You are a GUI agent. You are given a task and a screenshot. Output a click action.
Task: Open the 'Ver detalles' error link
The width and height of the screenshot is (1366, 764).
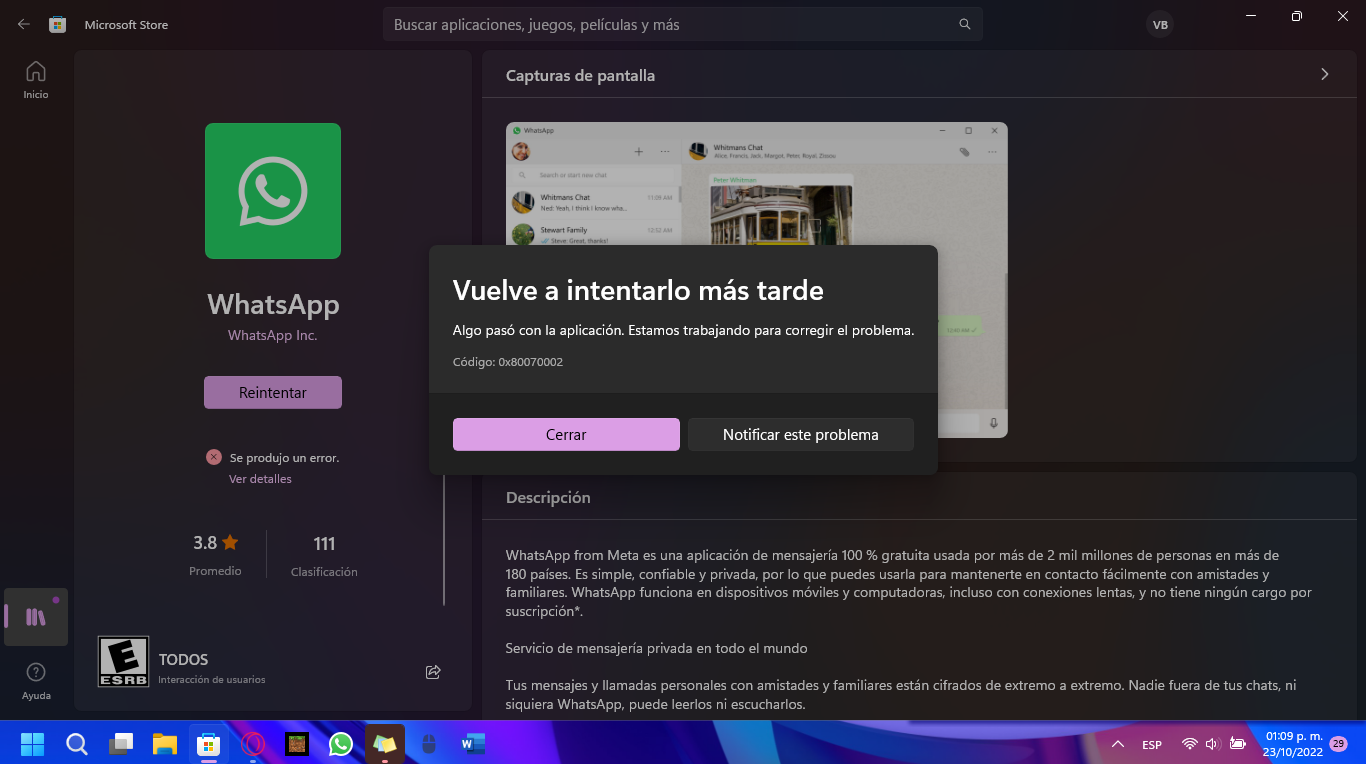pyautogui.click(x=260, y=479)
